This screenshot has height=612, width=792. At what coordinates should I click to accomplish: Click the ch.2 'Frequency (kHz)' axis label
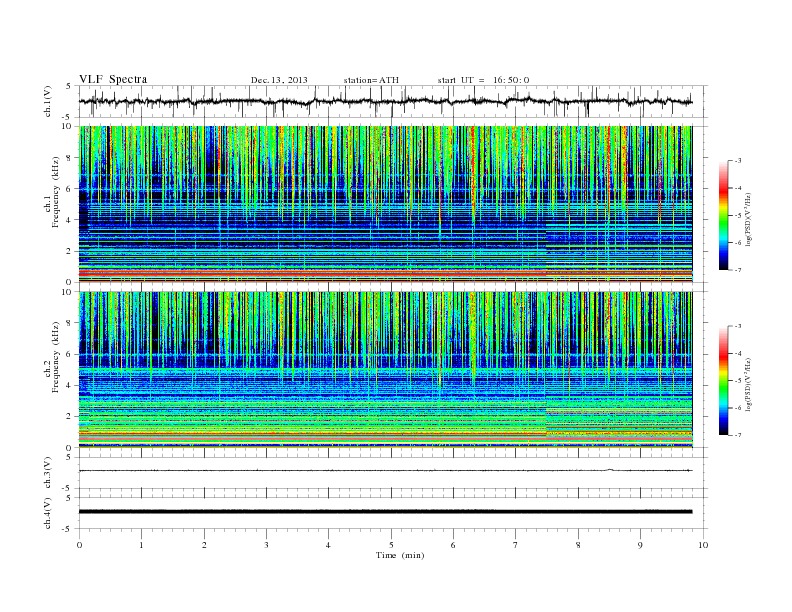(x=56, y=356)
